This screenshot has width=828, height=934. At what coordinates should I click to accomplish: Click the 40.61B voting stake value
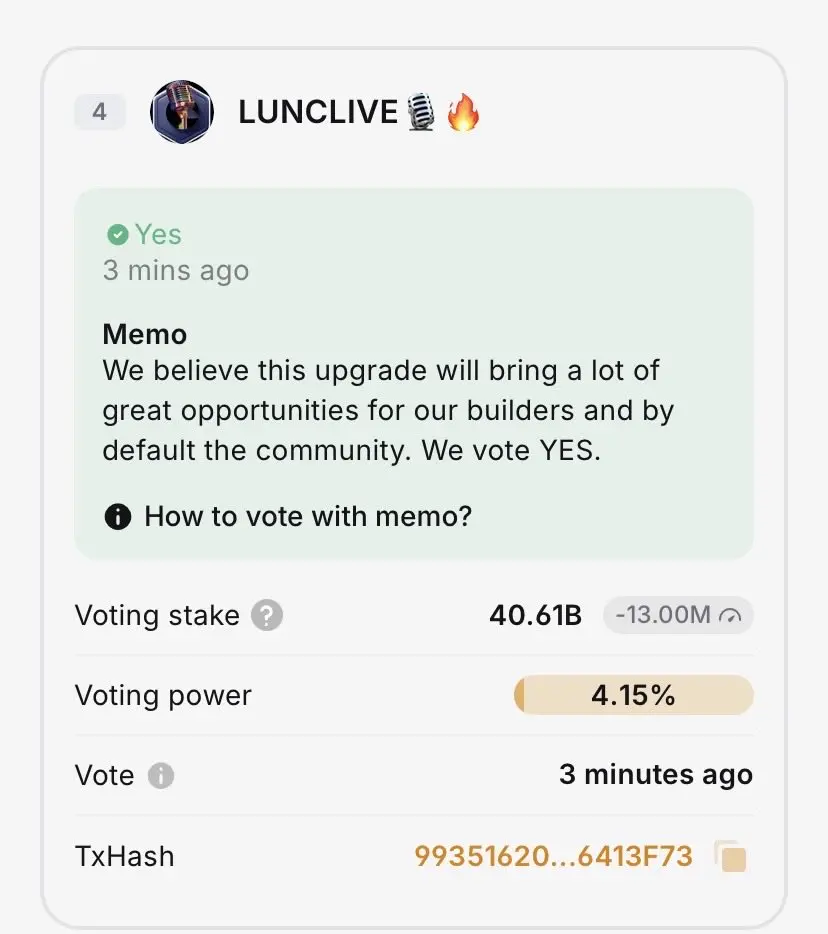point(535,615)
